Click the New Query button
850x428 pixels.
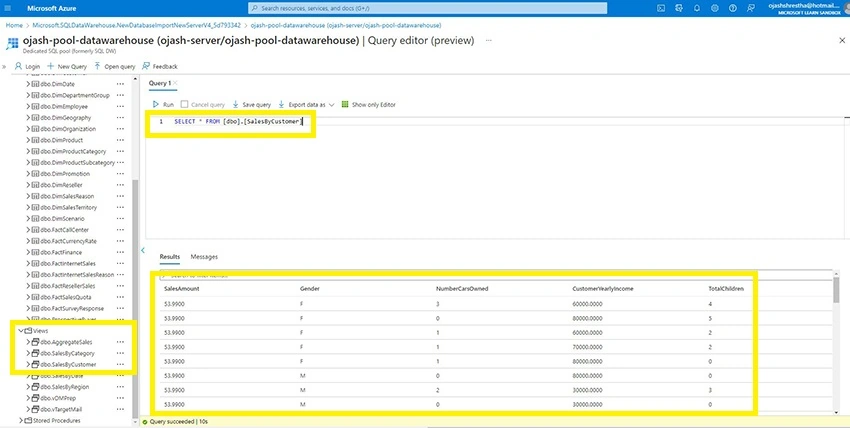tap(67, 66)
